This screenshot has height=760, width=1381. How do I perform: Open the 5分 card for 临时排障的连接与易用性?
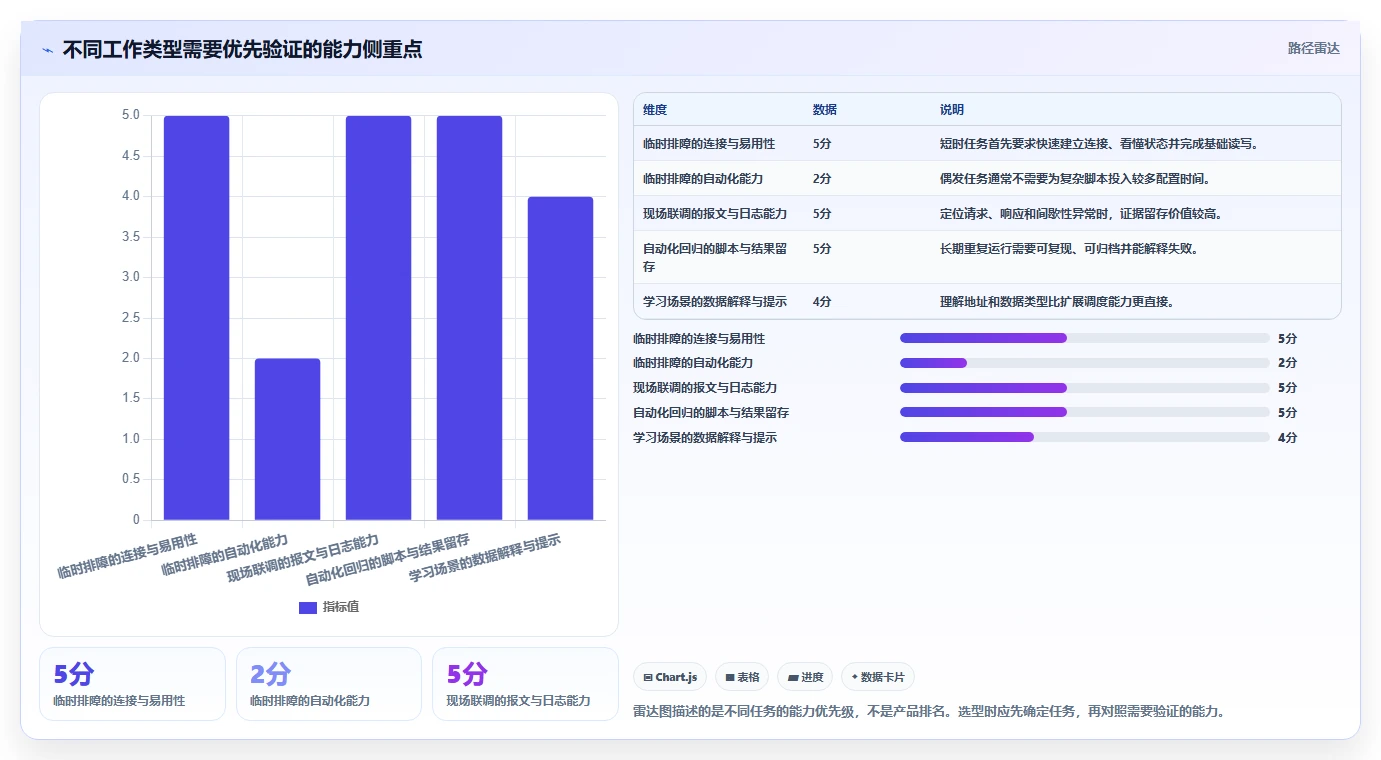132,684
